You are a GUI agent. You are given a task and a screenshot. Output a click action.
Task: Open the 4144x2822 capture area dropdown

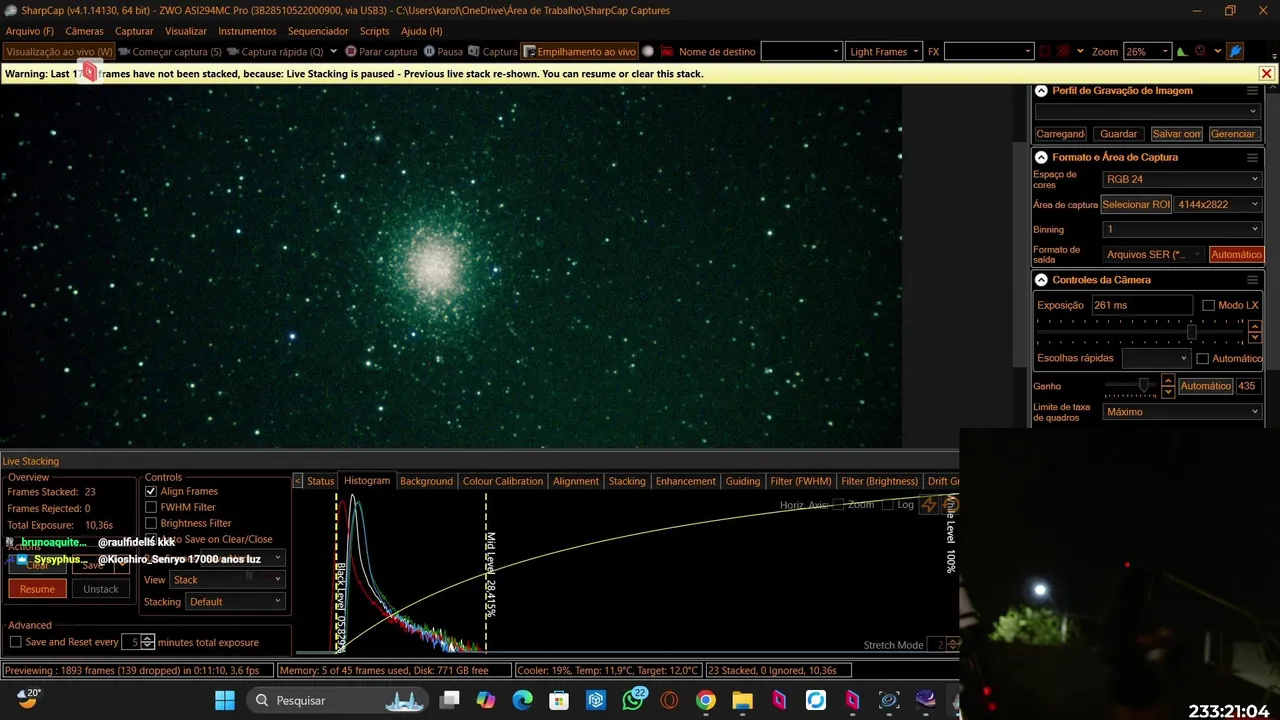tap(1218, 205)
